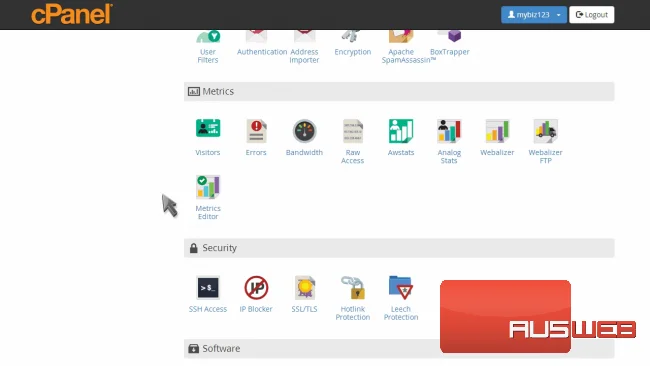Click the BoxTrapper link label
This screenshot has height=366, width=650.
450,52
